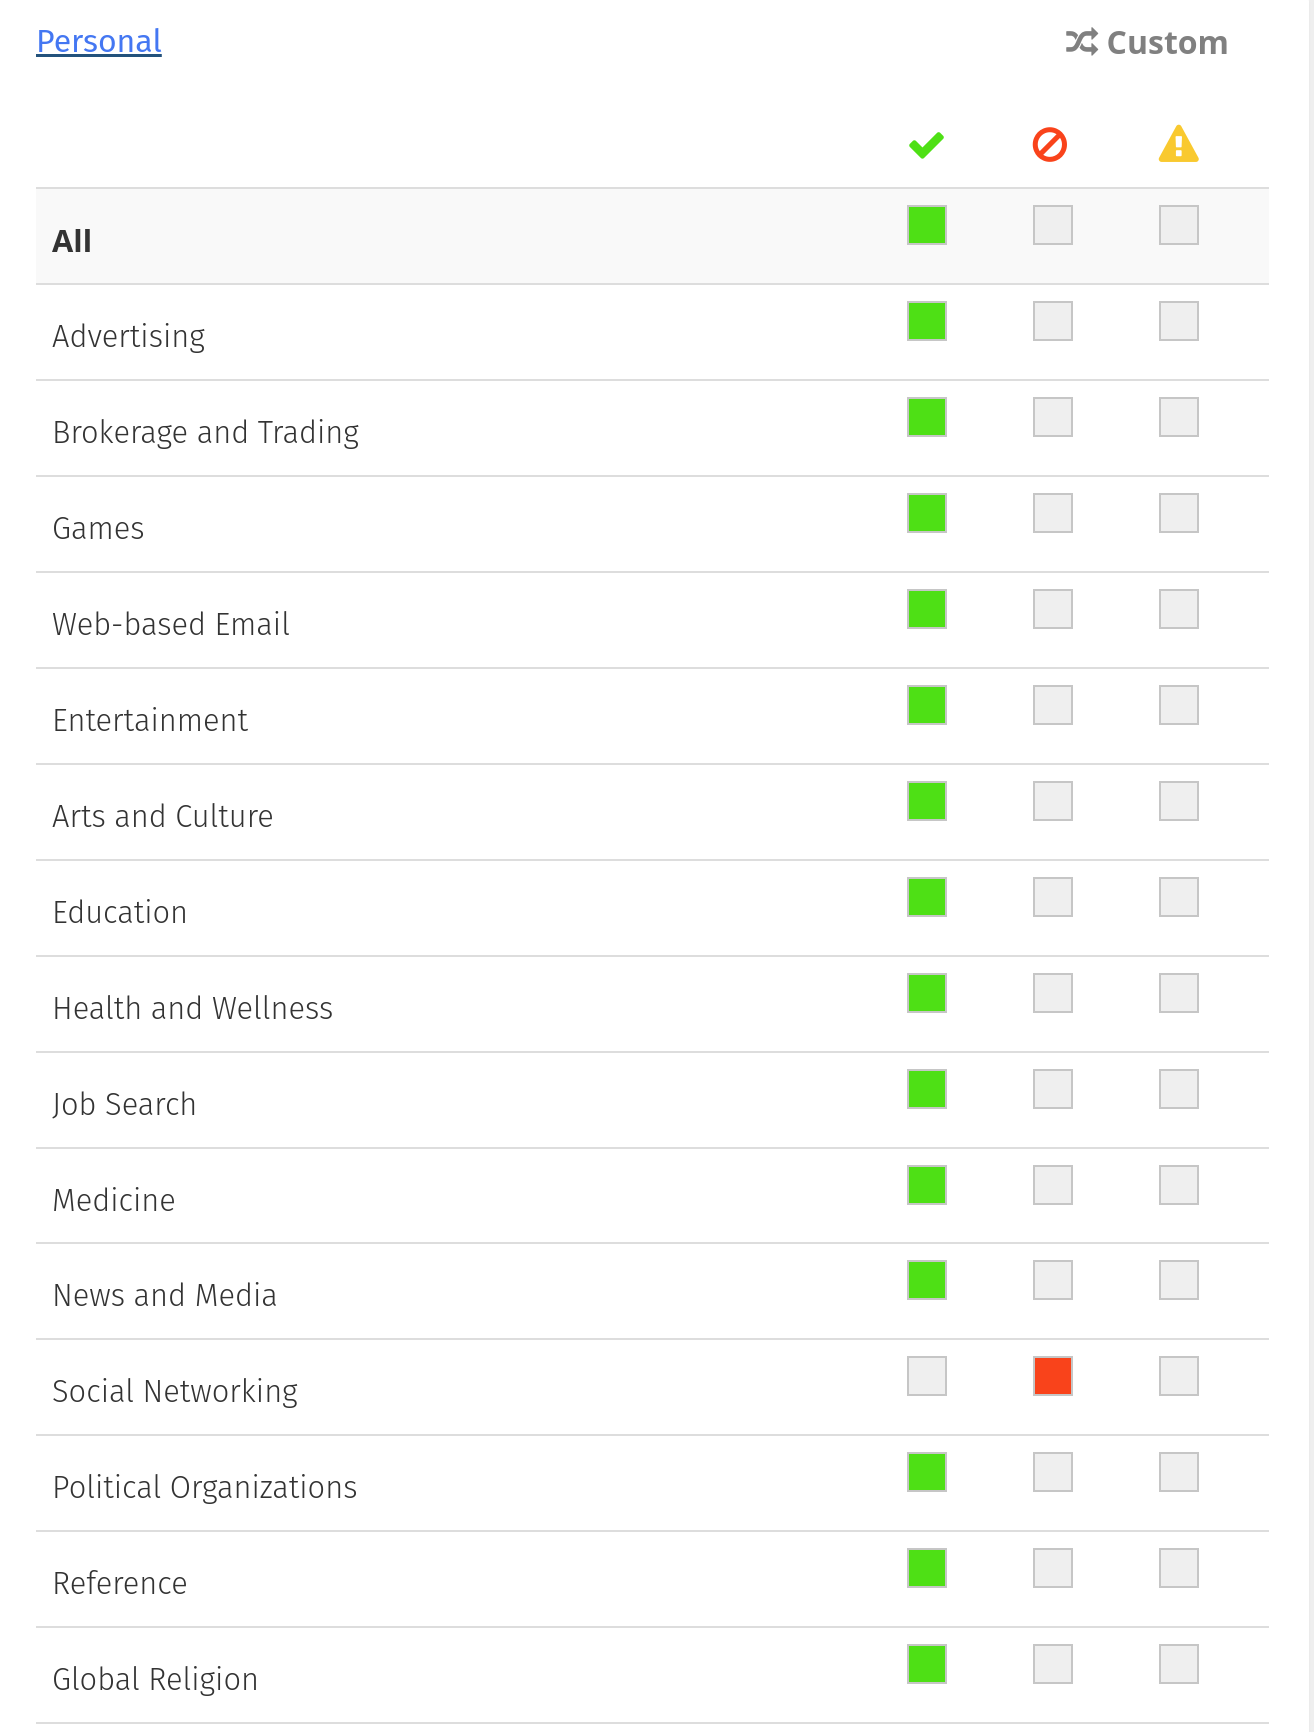Select the All row label
1314x1732 pixels.
pos(72,241)
